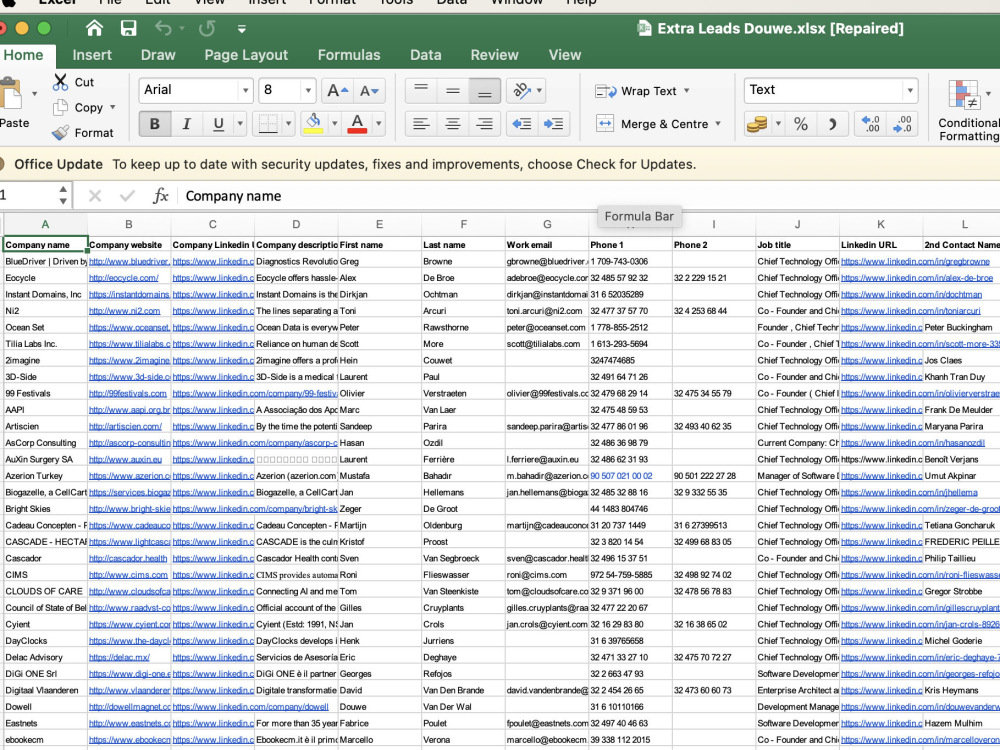Click the Save icon in title bar

(129, 28)
